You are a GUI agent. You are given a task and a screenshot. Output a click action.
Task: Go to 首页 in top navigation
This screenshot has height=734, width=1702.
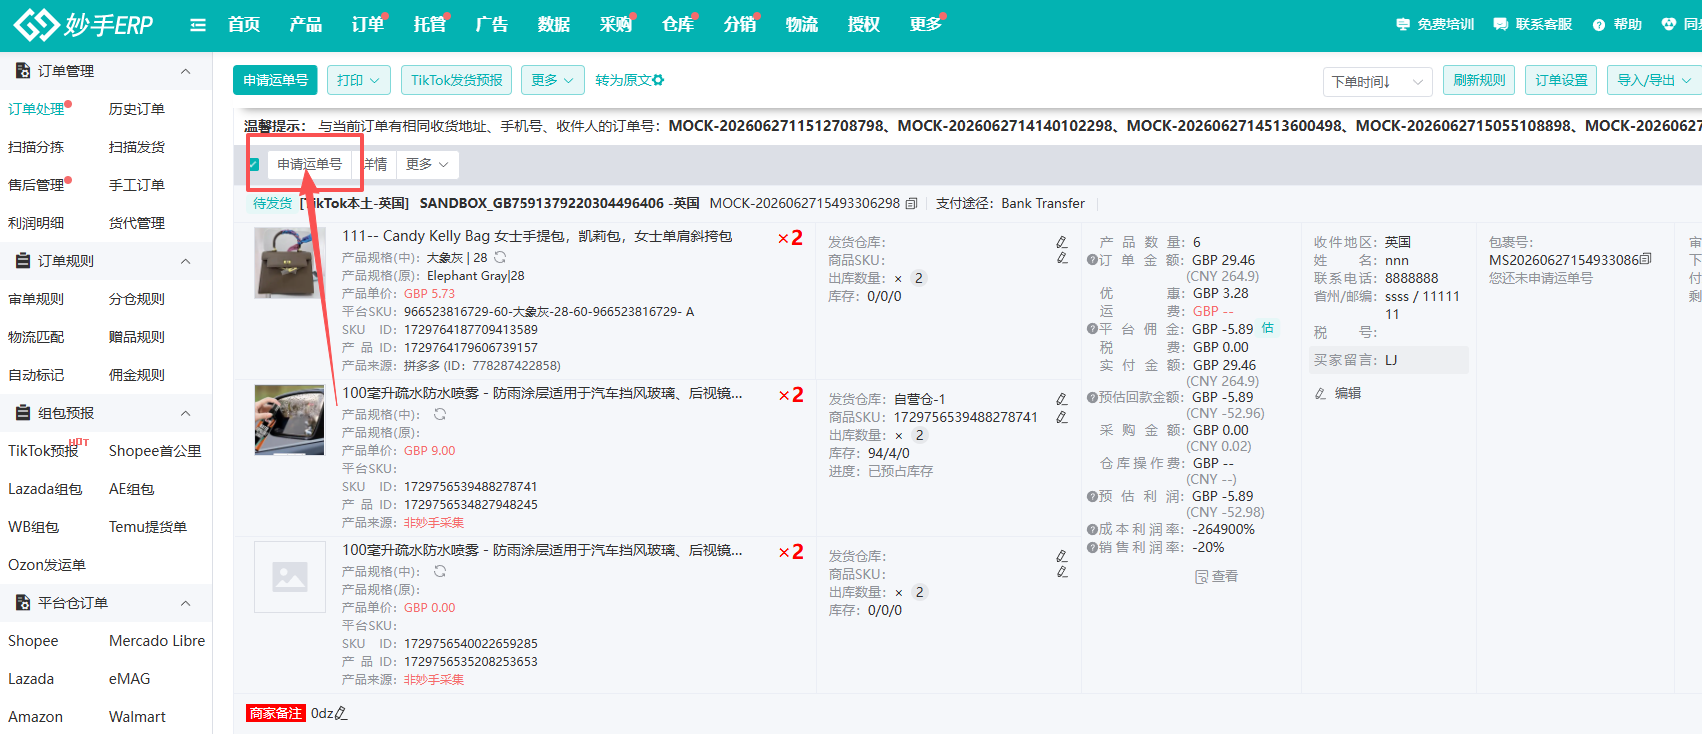click(244, 24)
